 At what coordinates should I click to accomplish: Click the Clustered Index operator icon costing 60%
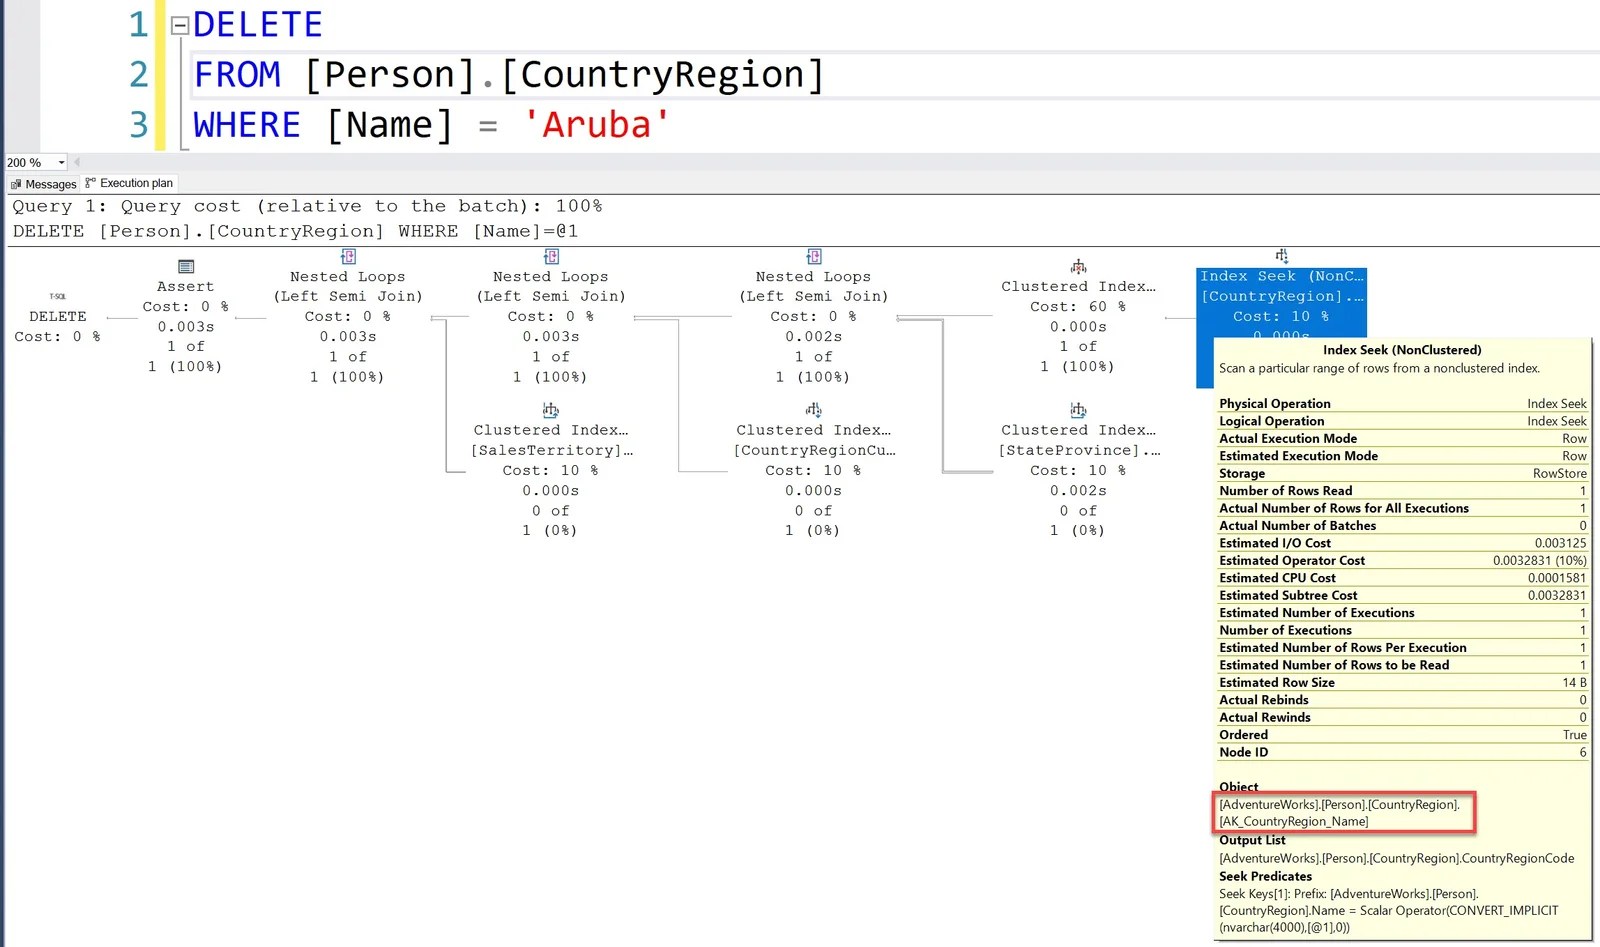pos(1077,266)
